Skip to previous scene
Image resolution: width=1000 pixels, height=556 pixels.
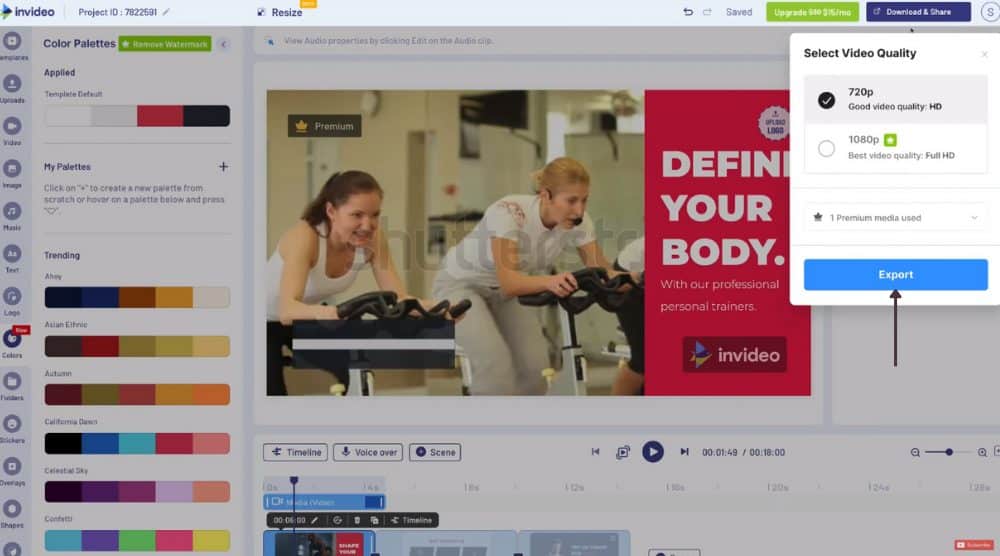point(595,452)
